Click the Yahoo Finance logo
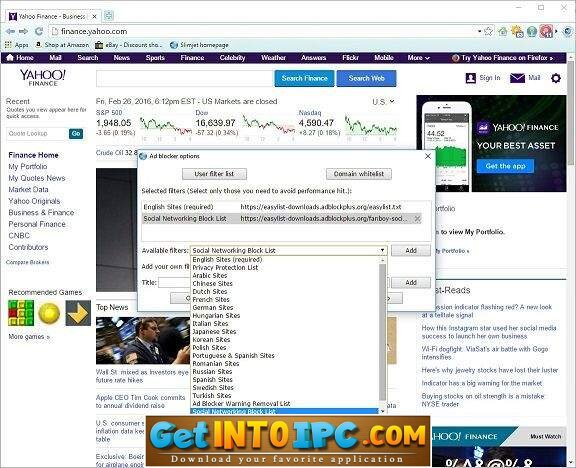The image size is (576, 468). [x=43, y=77]
